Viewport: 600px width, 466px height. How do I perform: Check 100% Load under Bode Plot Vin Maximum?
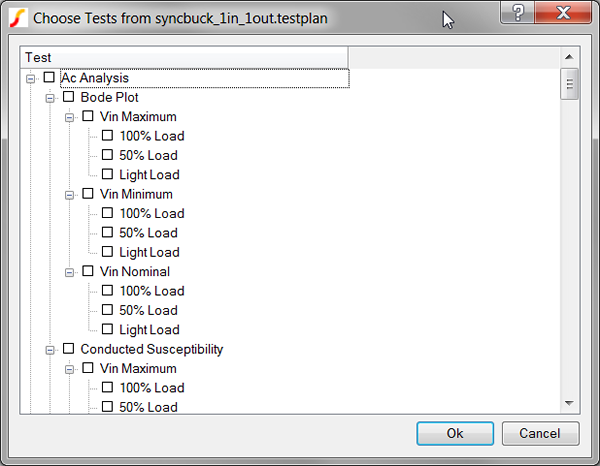(x=108, y=135)
